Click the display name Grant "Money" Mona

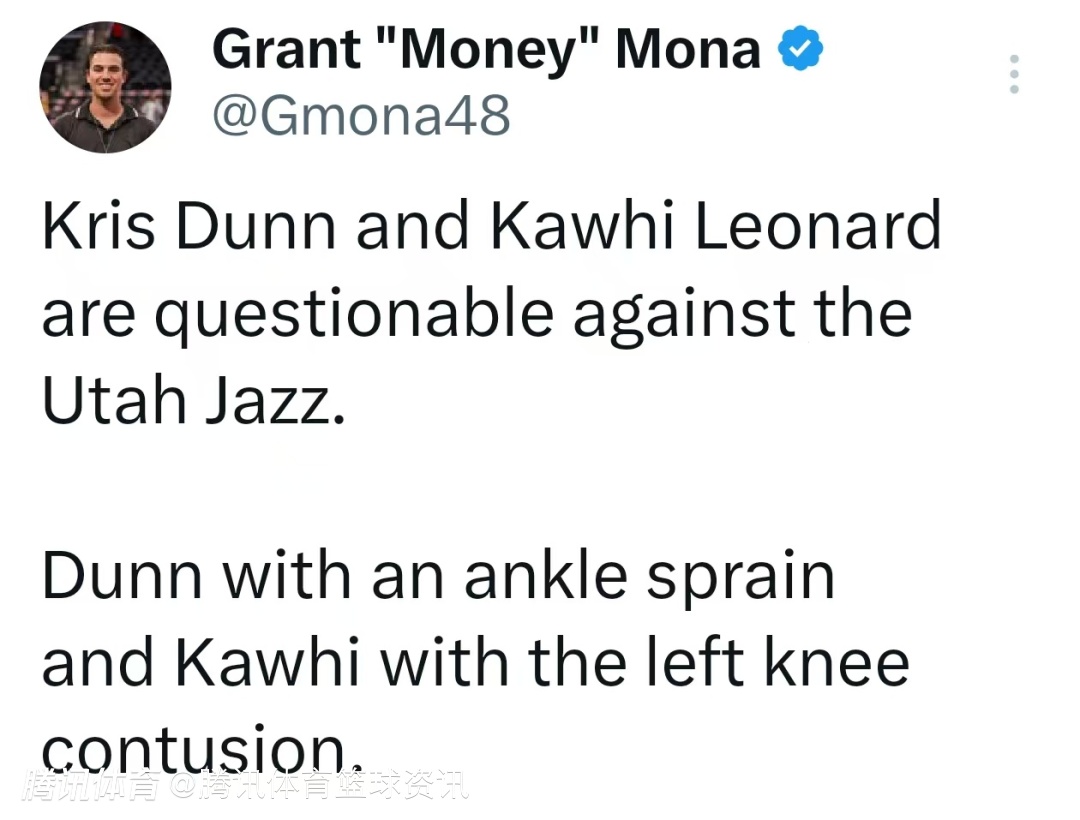coord(486,50)
